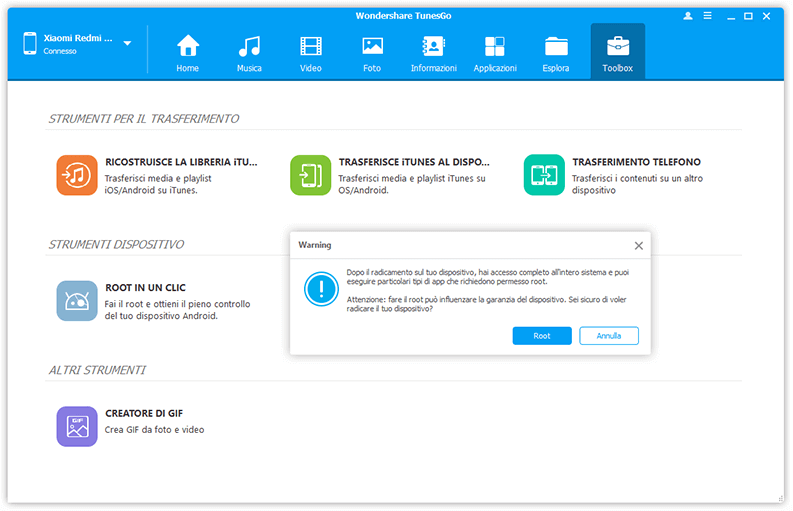
Task: Open the Esplora folder icon
Action: [x=556, y=46]
